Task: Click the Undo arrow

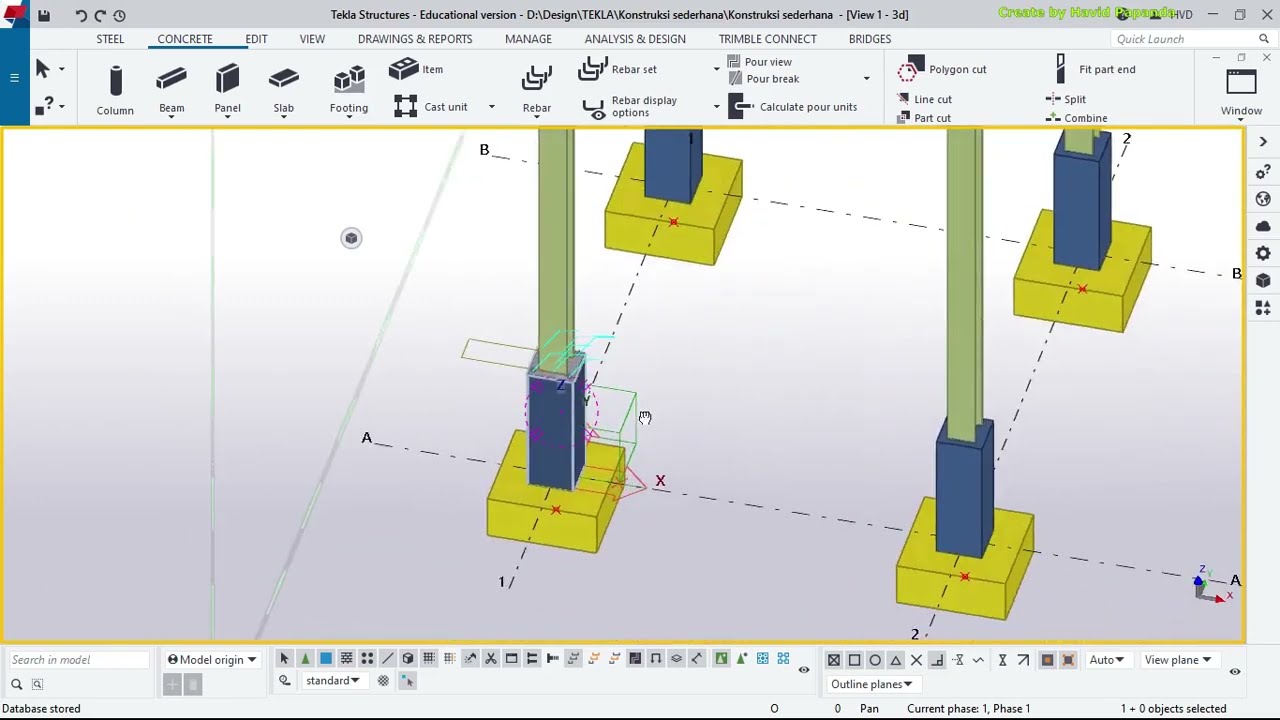Action: pyautogui.click(x=81, y=15)
